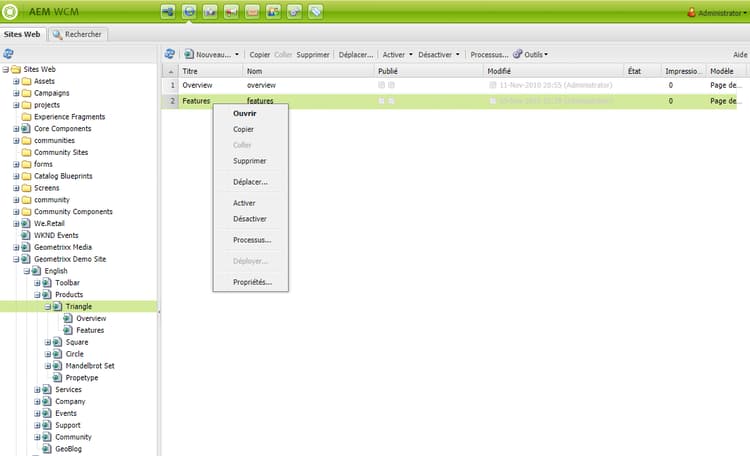Screen dimensions: 750x456
Task: Expand the We.Retail tree node
Action: (16, 223)
